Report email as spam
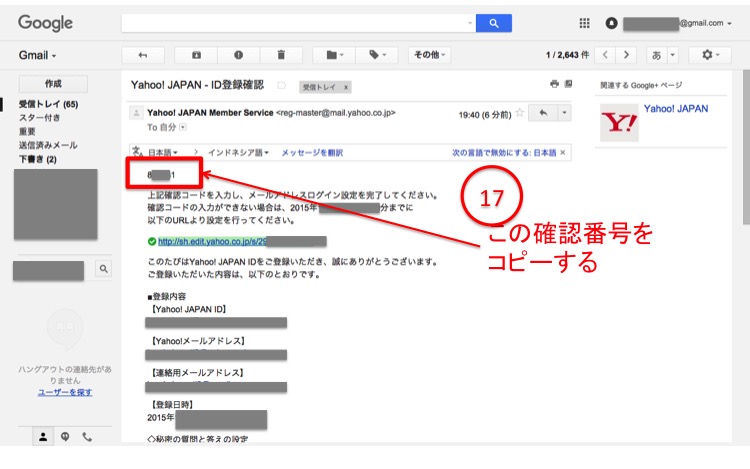The image size is (750, 469). tap(238, 55)
